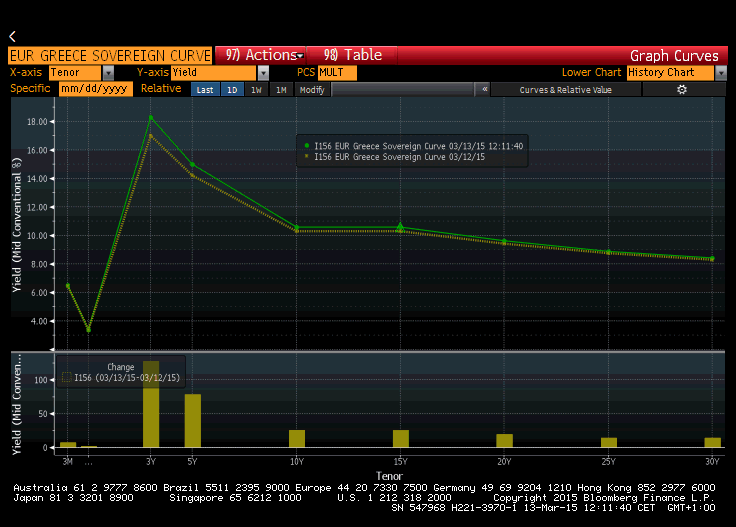736x527 pixels.
Task: Click the 15Y change bar
Action: coord(401,438)
